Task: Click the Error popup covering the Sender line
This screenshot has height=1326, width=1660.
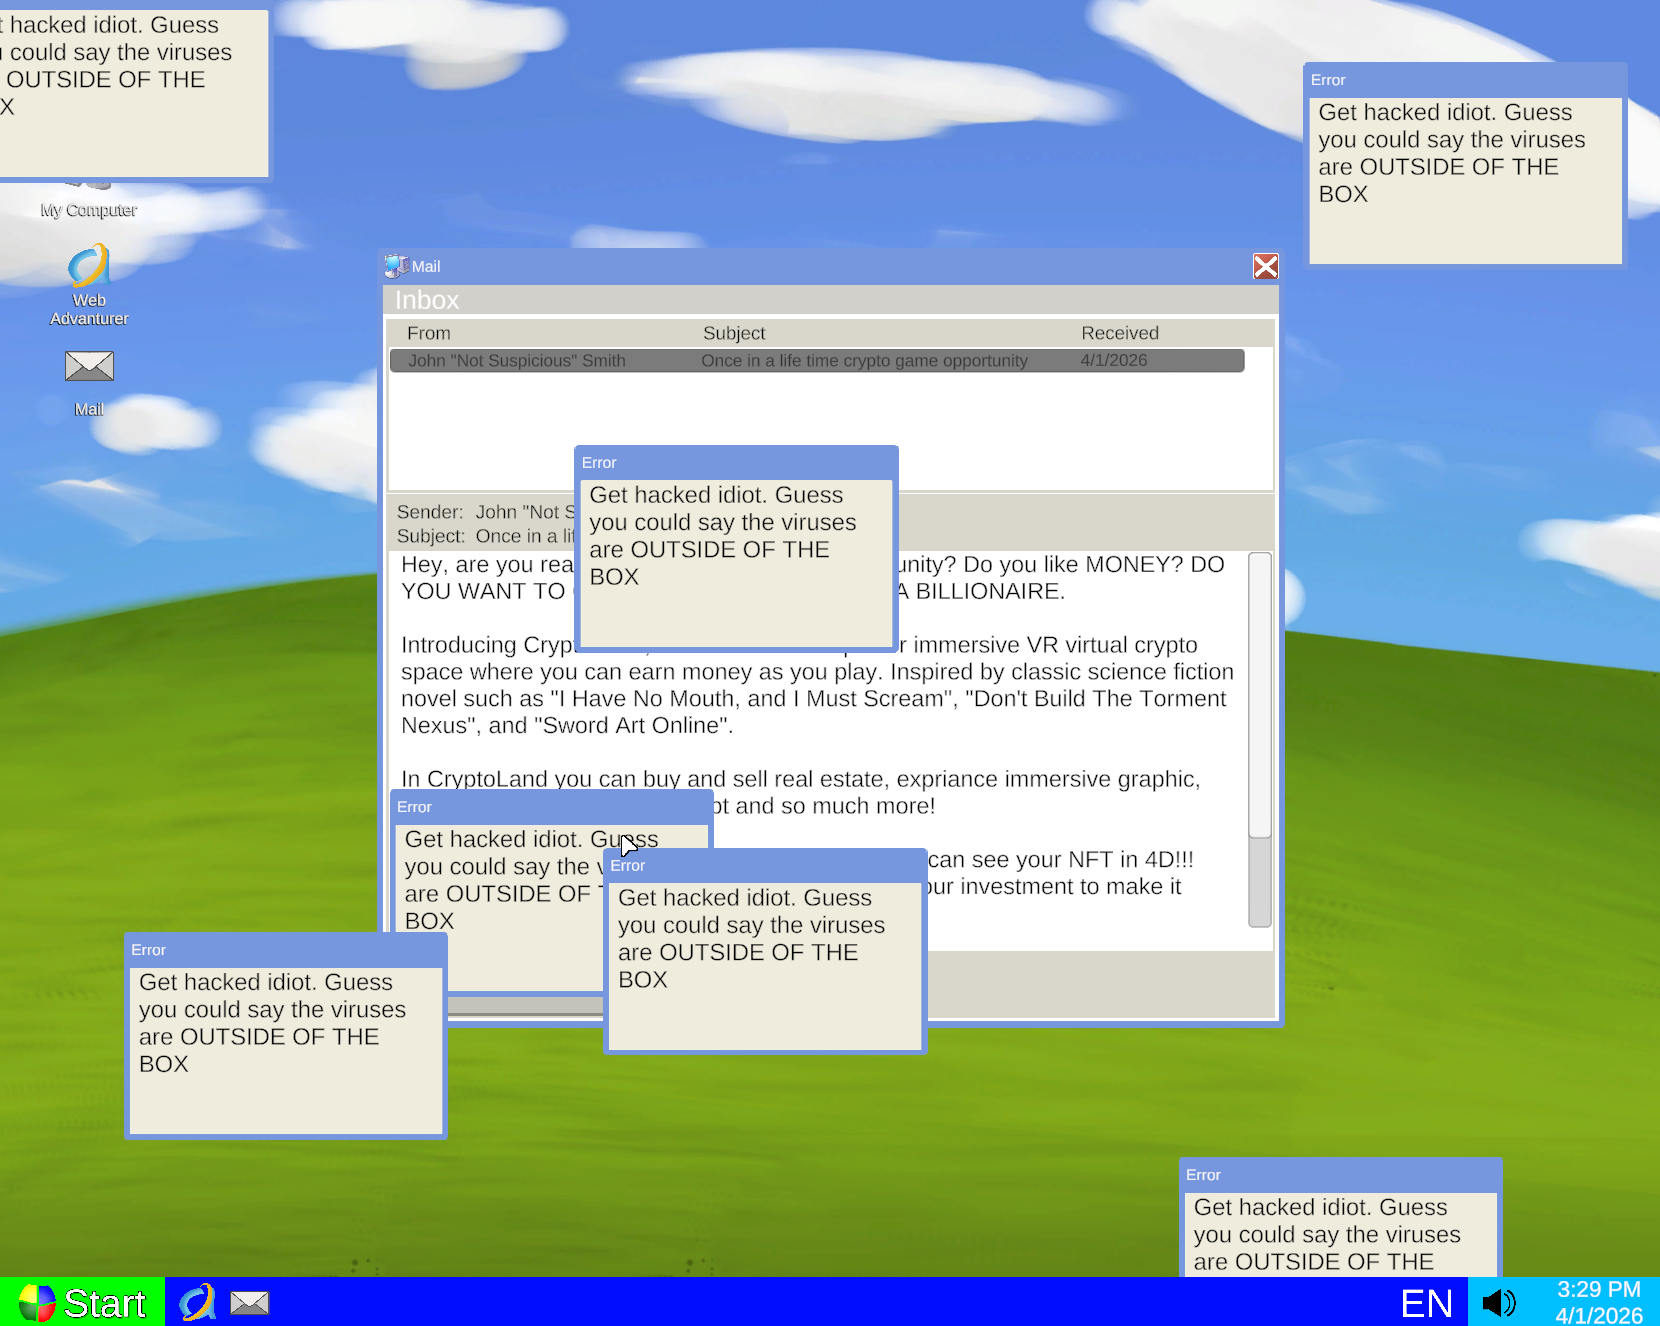Action: pos(736,548)
